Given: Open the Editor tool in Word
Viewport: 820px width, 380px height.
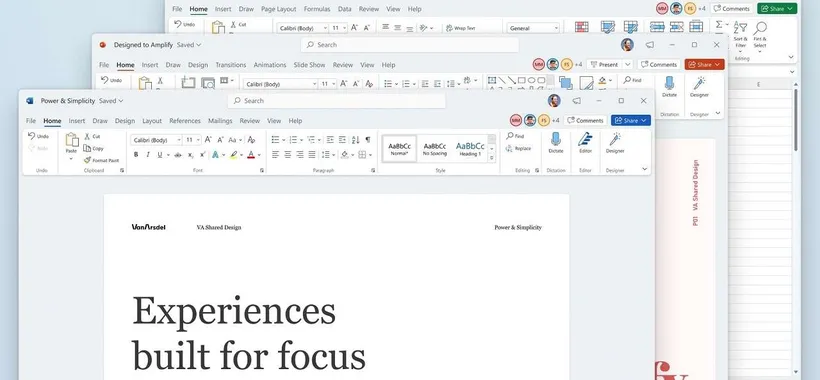Looking at the screenshot, I should (x=585, y=143).
